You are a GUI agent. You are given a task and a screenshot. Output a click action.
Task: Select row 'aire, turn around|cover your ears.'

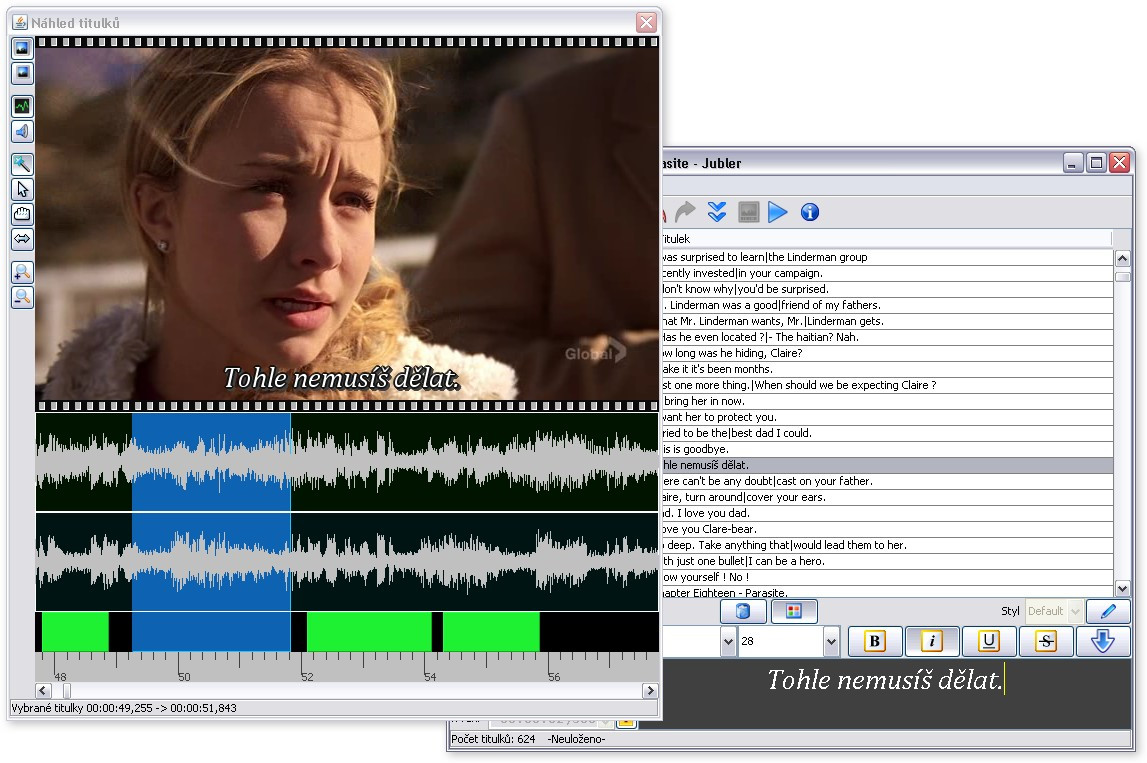coord(887,497)
